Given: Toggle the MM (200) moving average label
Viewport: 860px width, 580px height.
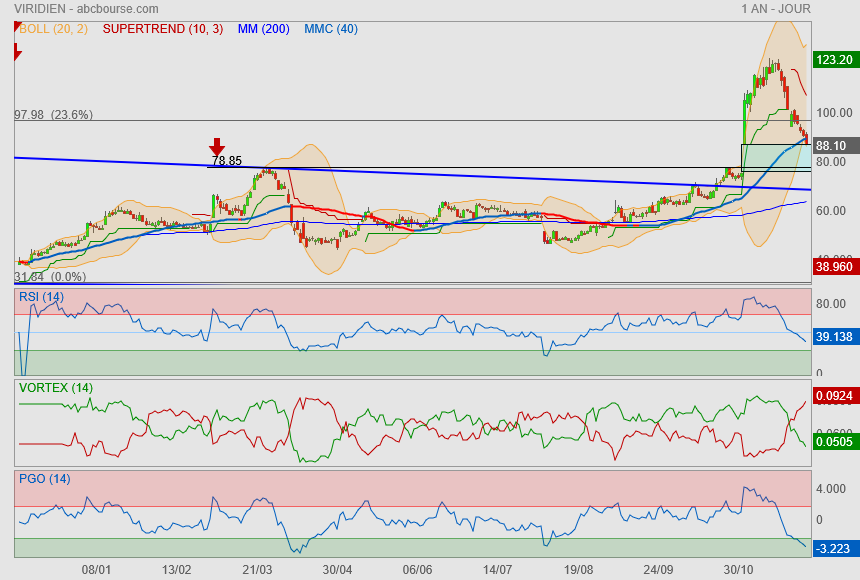Looking at the screenshot, I should [x=264, y=29].
